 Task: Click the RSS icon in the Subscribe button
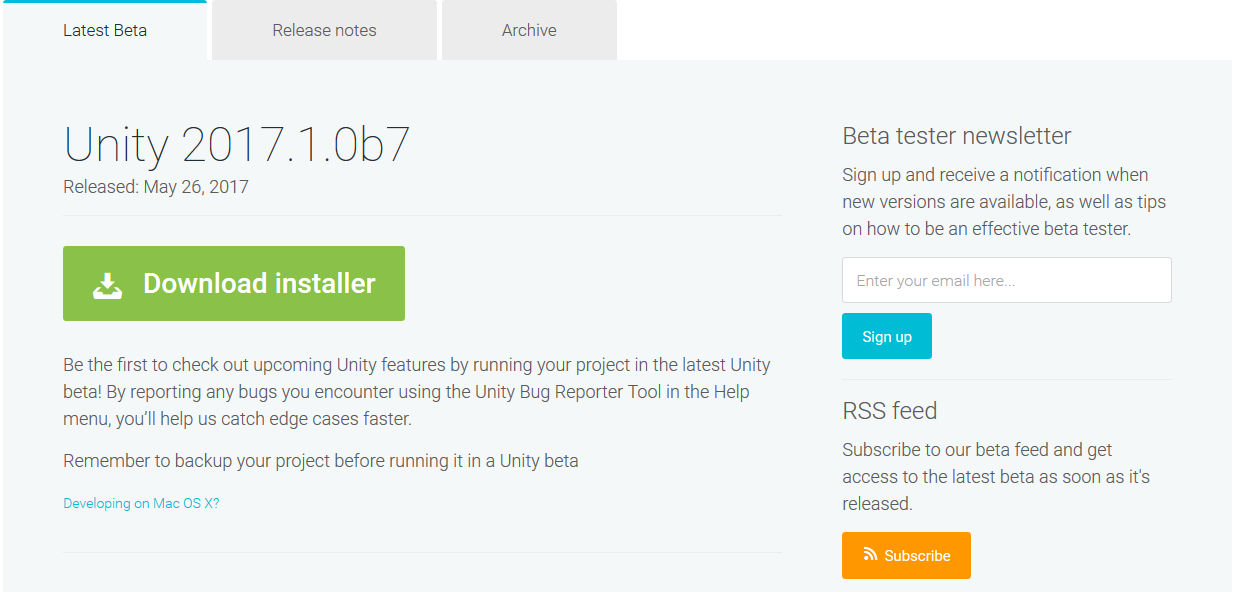870,554
